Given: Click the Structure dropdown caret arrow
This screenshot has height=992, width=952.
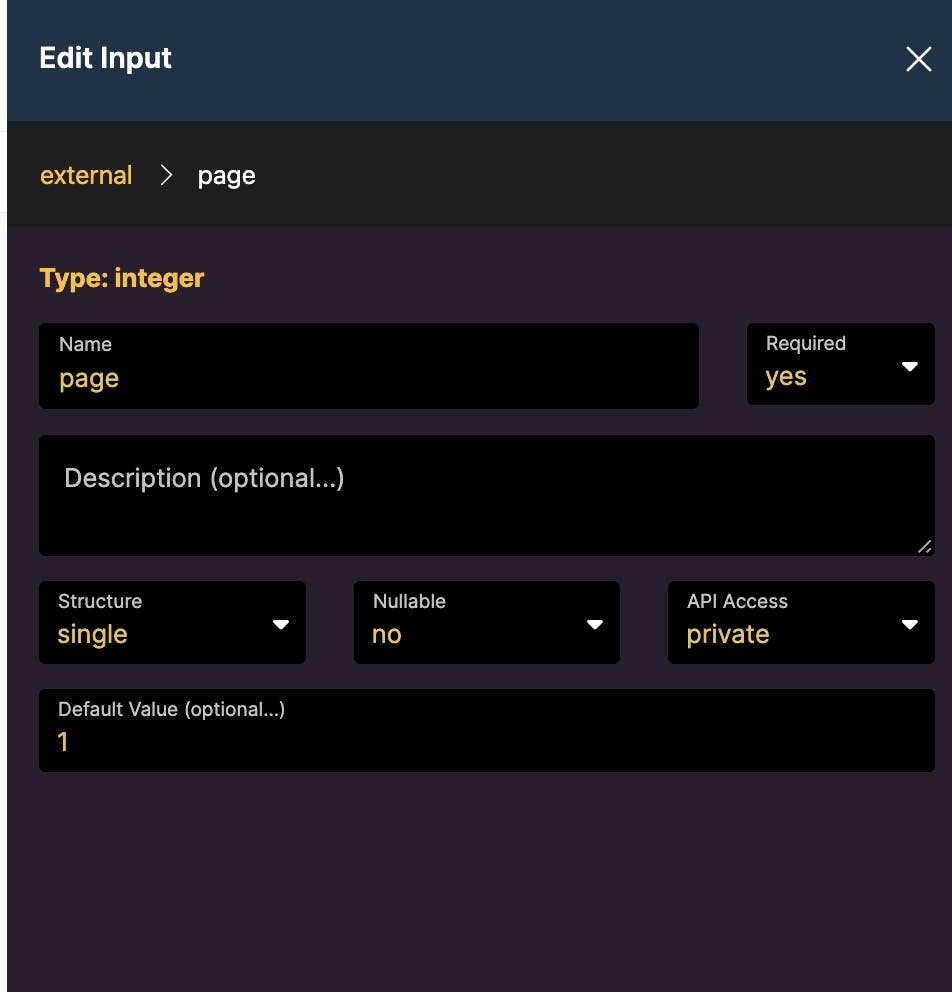Looking at the screenshot, I should point(281,624).
